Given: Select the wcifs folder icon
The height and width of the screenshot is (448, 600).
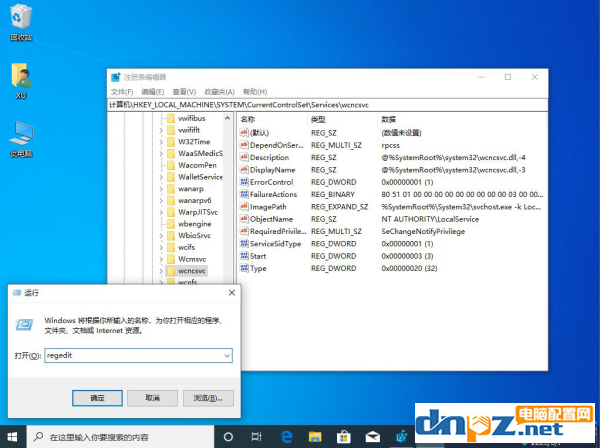Looking at the screenshot, I should click(171, 247).
